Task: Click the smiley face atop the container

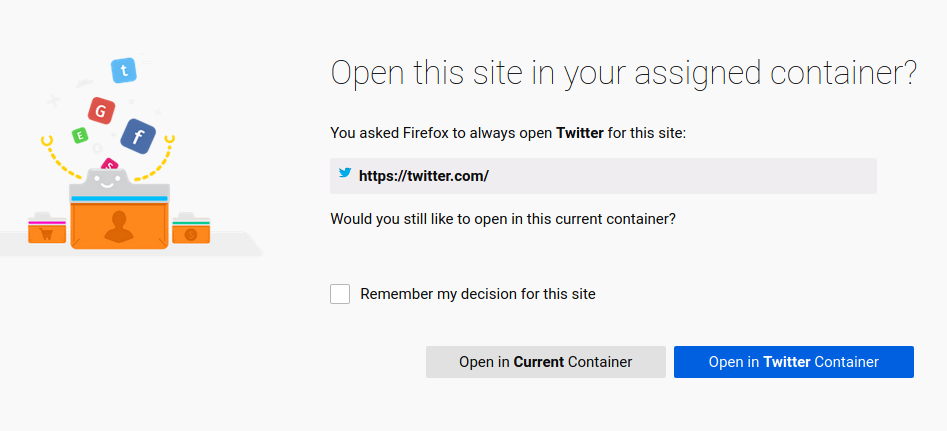Action: click(x=106, y=182)
